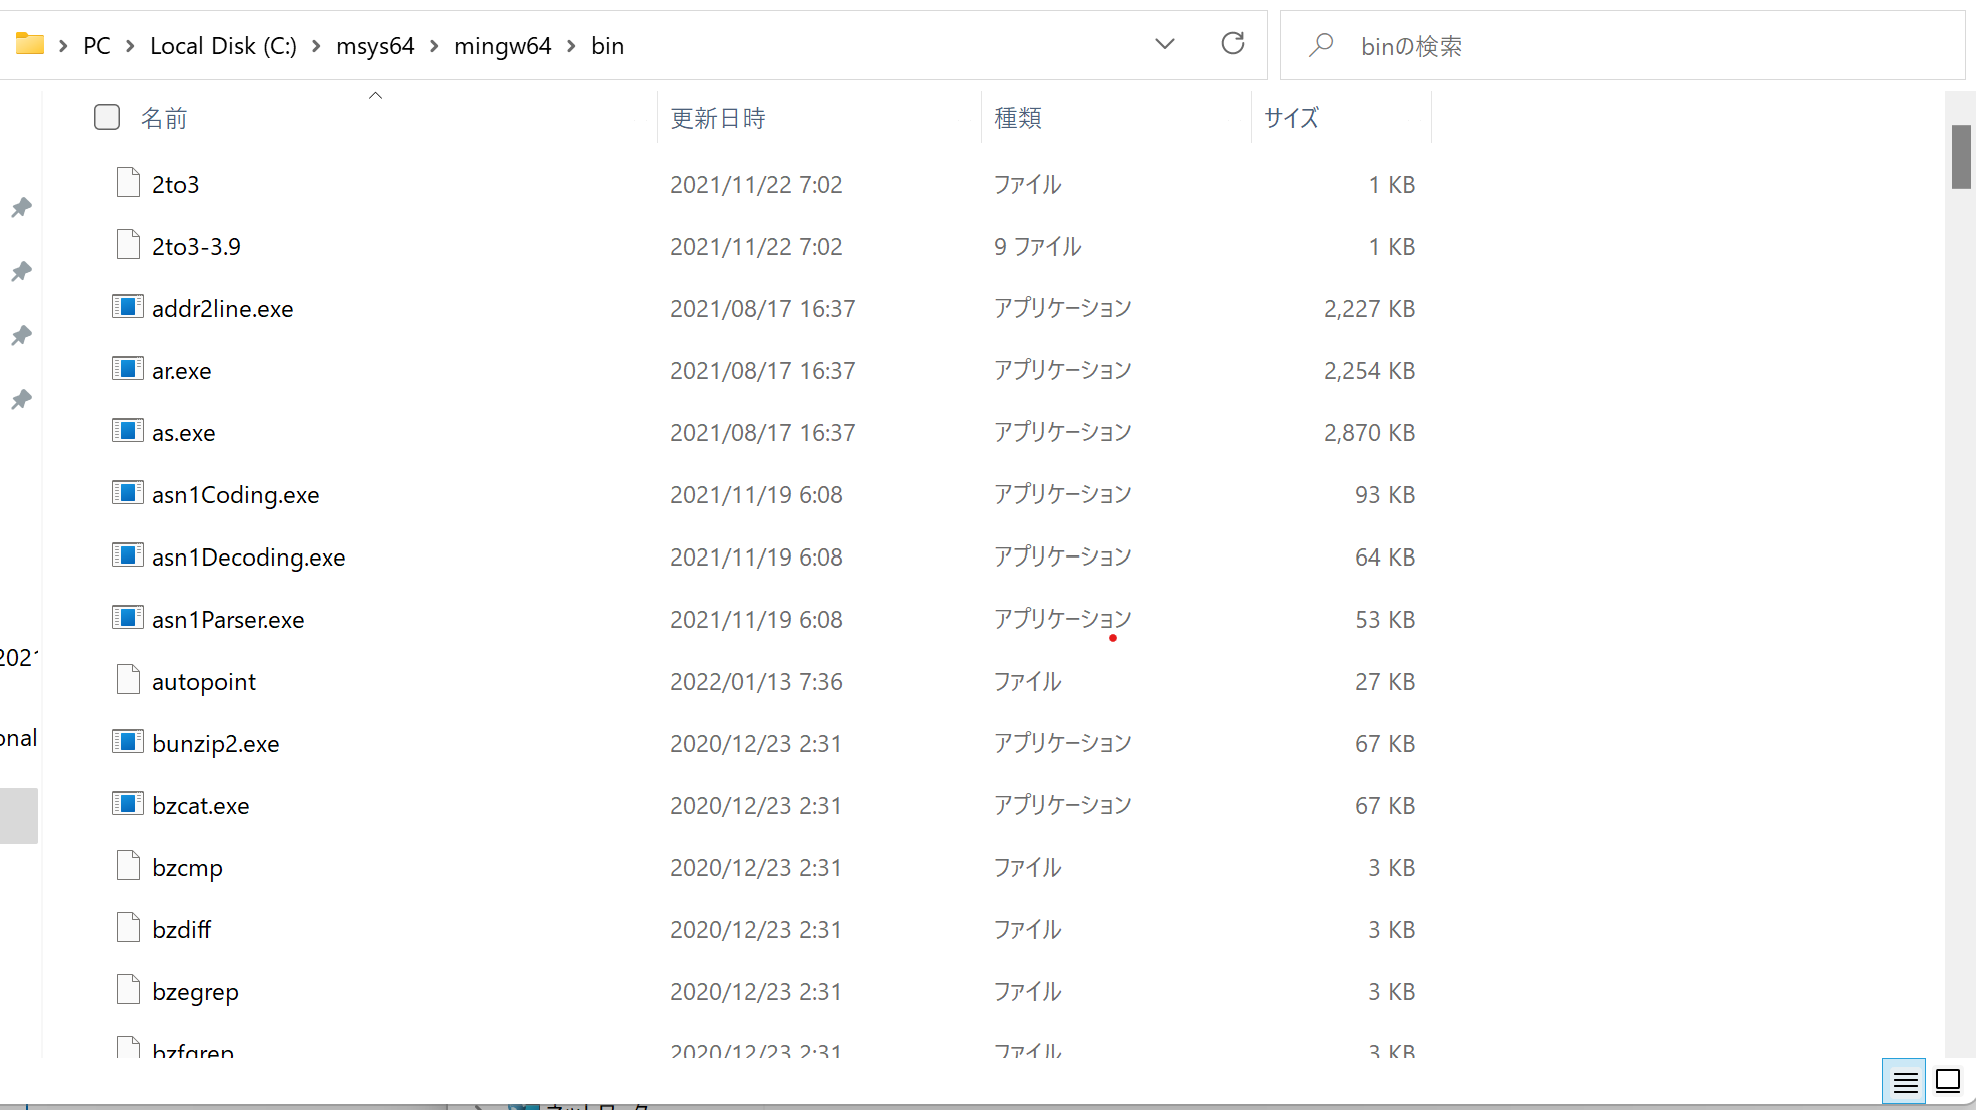Switch to large icons view layout
This screenshot has height=1110, width=1976.
pyautogui.click(x=1948, y=1081)
